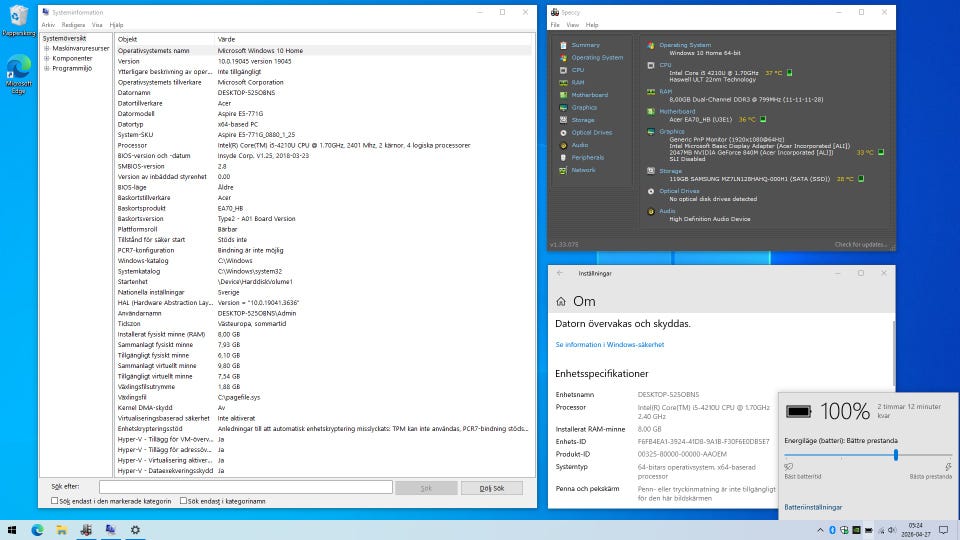Open Batteriinställningar link in battery flyout

coord(813,507)
